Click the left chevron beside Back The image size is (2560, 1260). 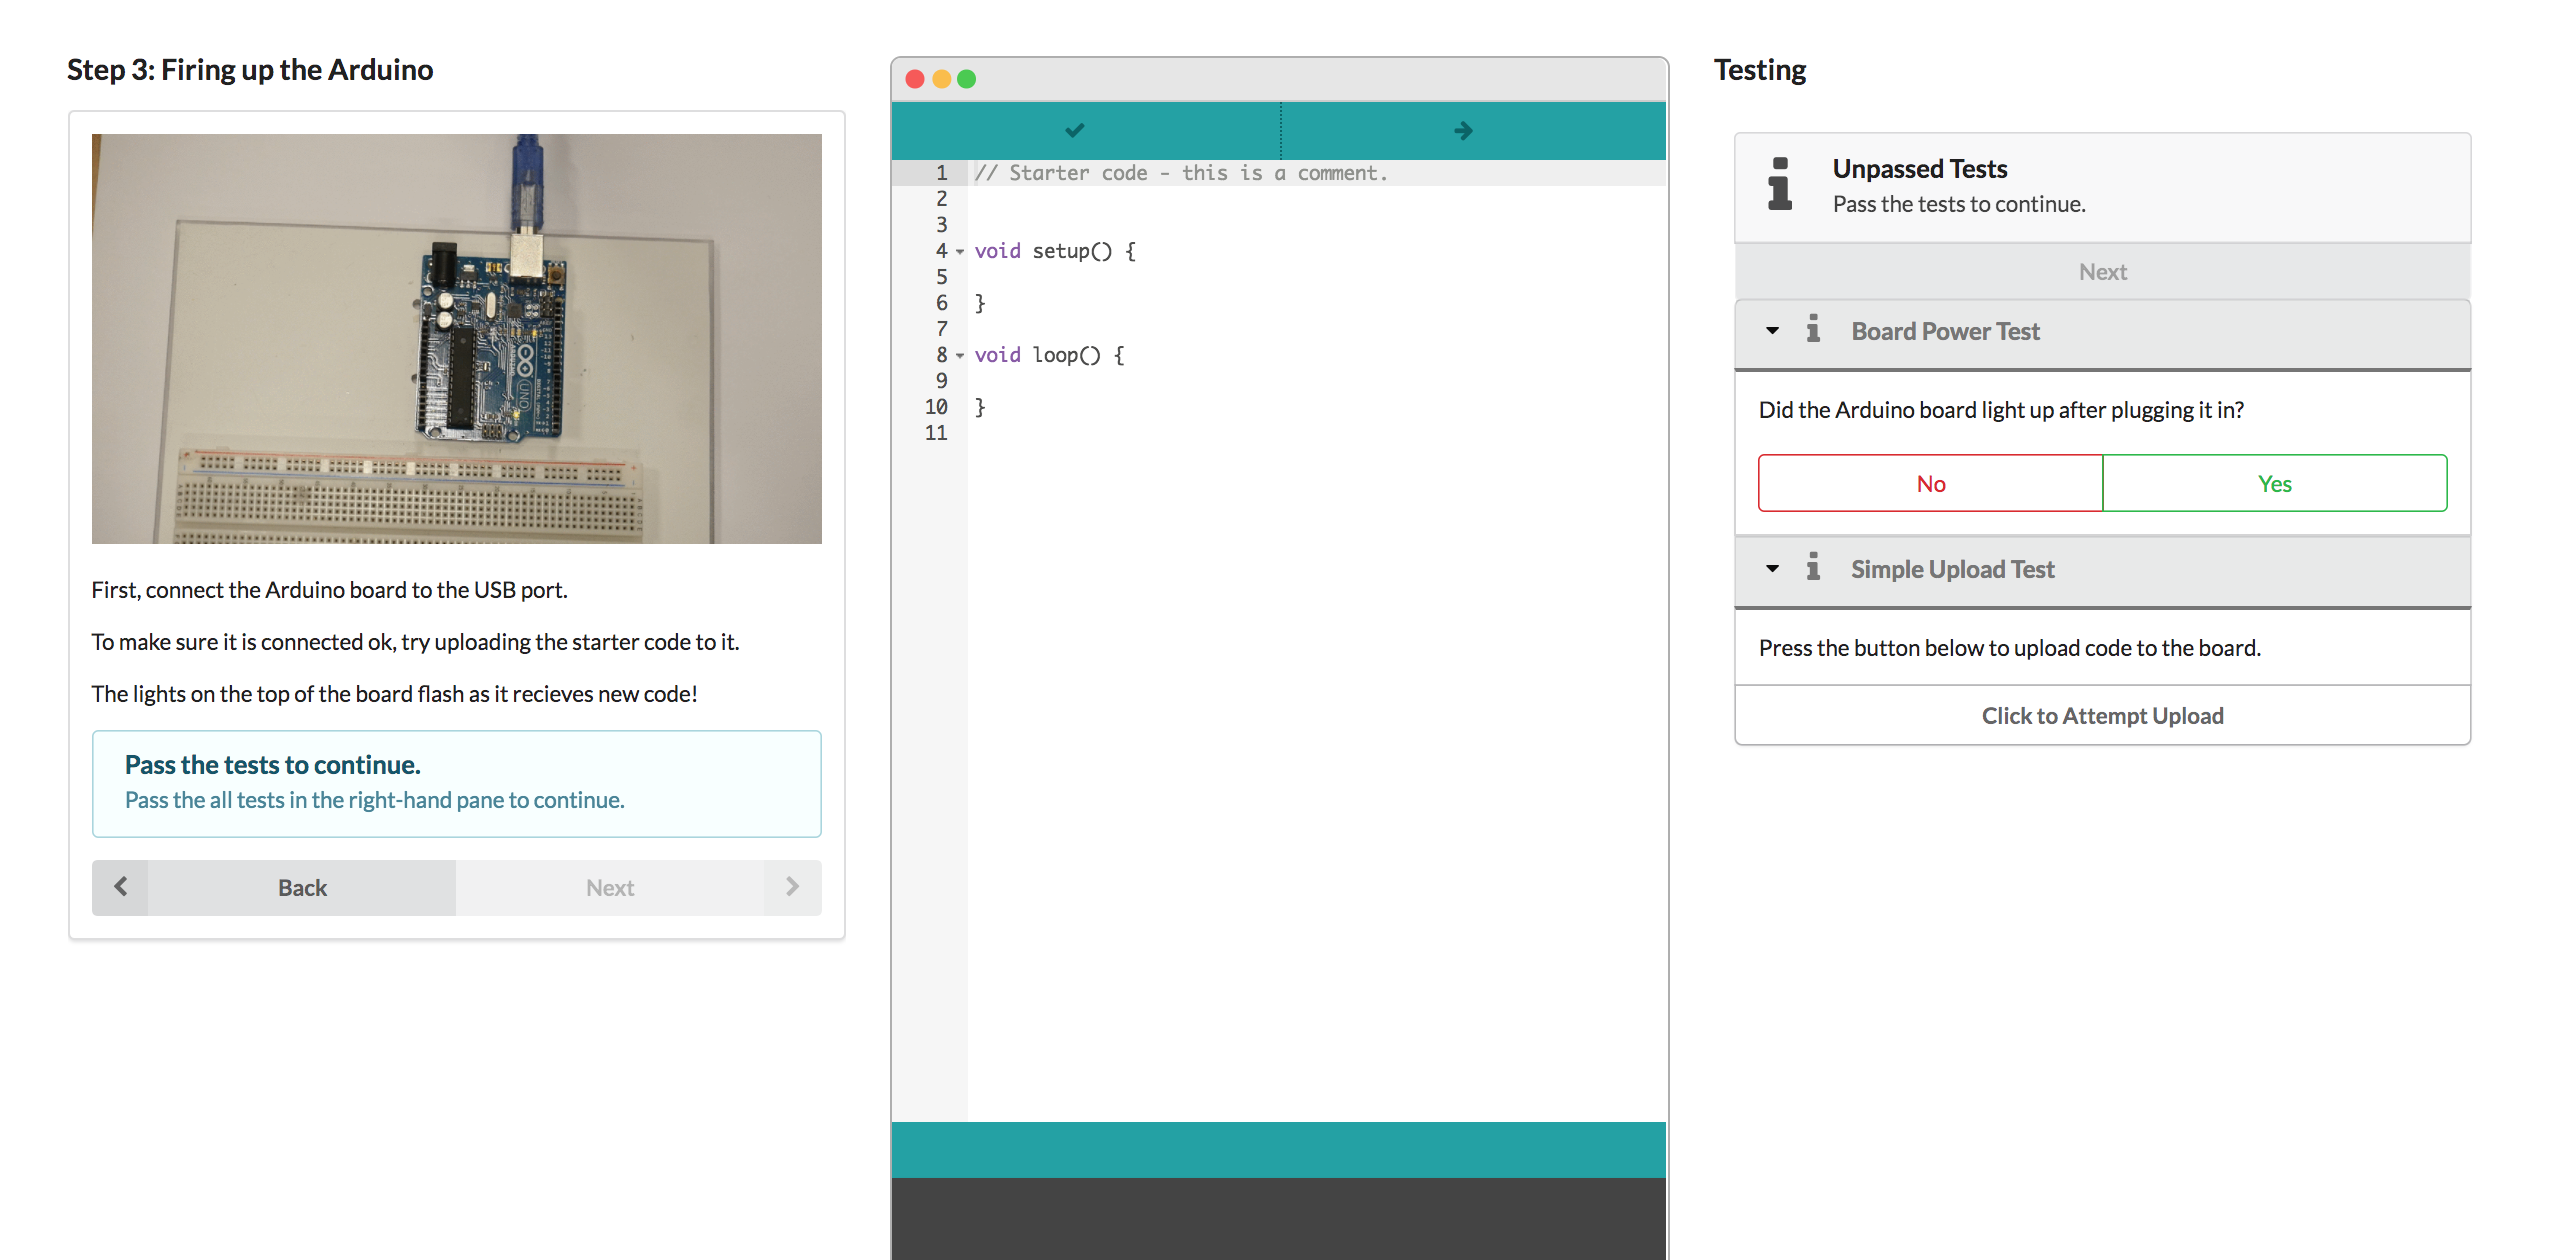120,887
